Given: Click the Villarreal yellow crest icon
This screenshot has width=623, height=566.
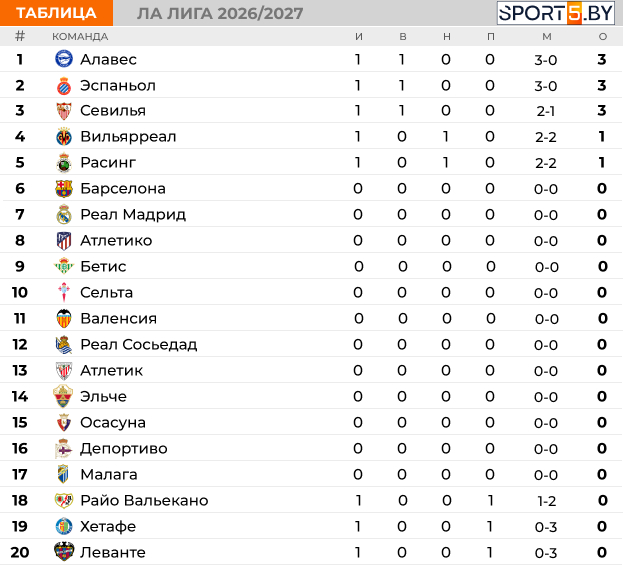Looking at the screenshot, I should point(64,137).
